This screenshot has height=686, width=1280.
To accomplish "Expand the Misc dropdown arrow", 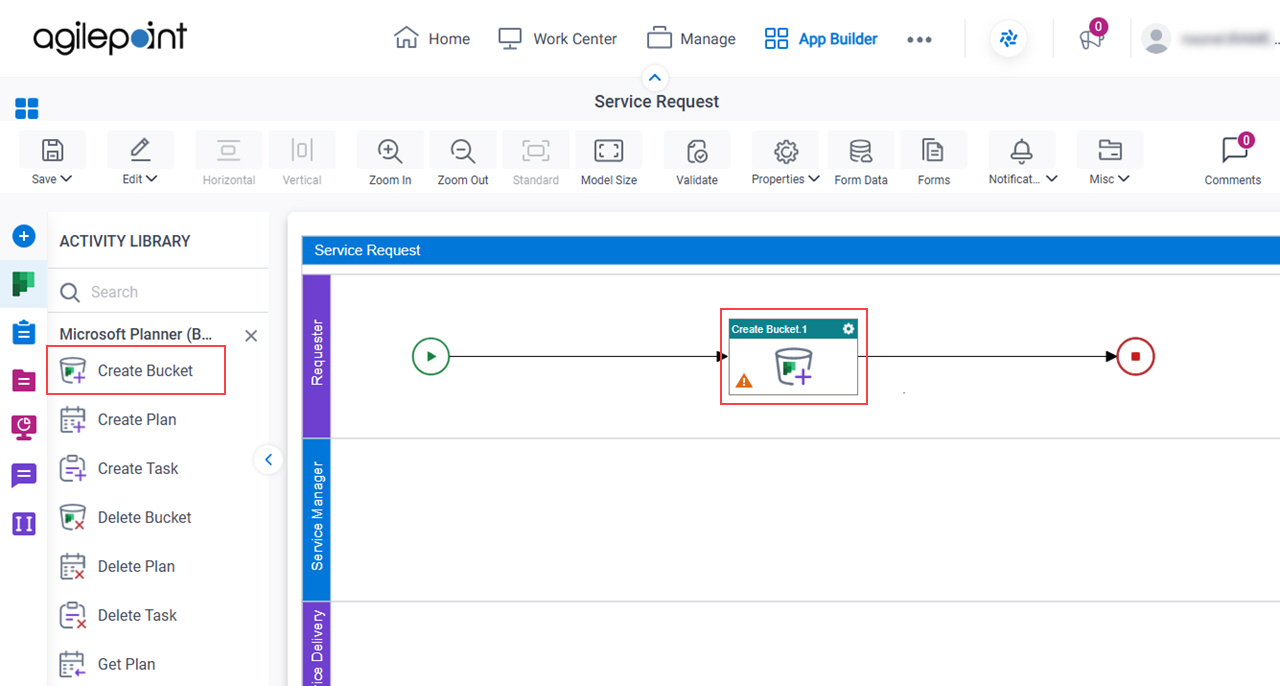I will tap(1124, 179).
